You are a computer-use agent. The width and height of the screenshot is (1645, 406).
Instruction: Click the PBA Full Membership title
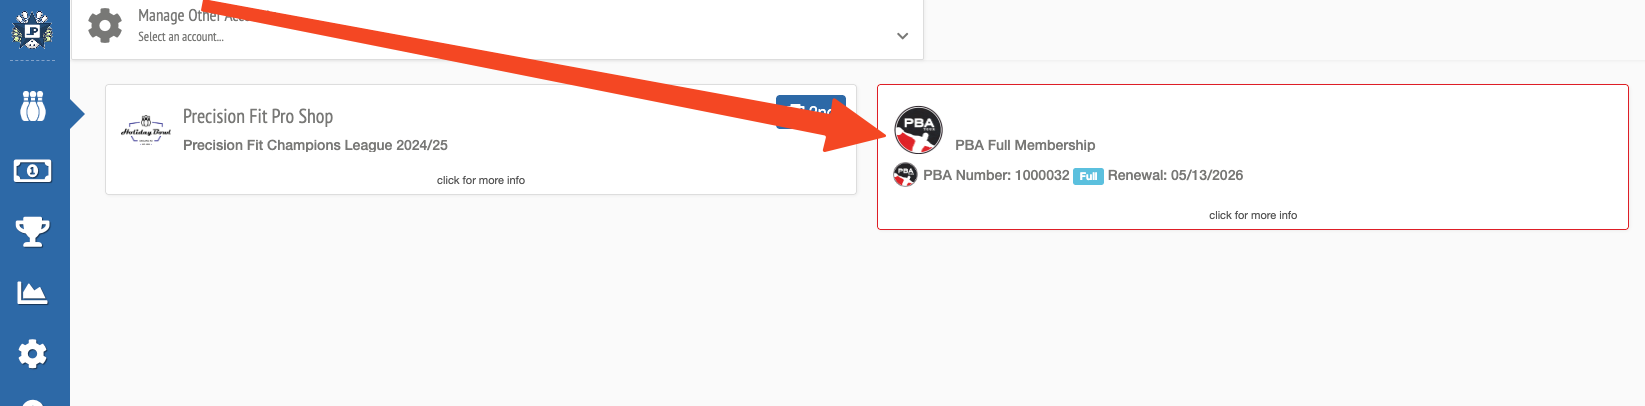pyautogui.click(x=1025, y=145)
